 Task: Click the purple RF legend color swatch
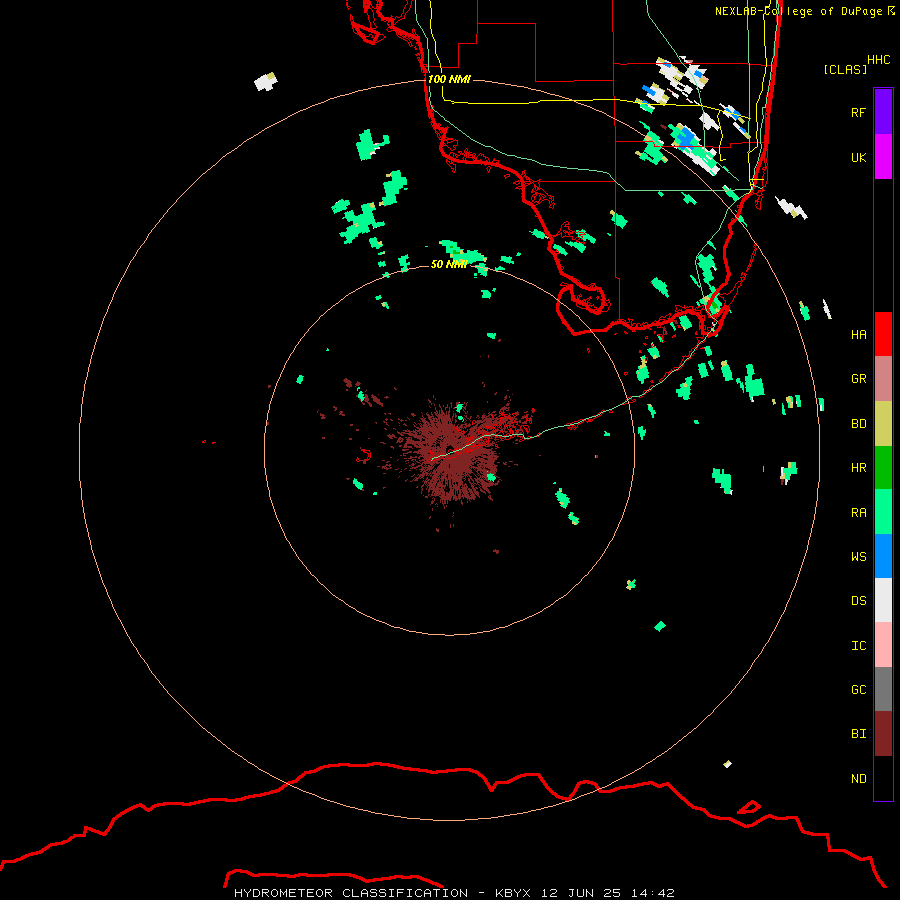(x=883, y=112)
